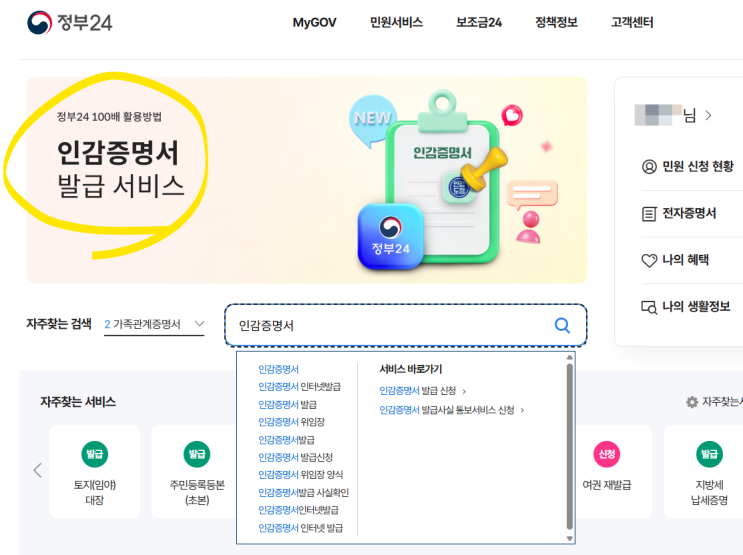Click the 신청 badge for 여권 재발급

tap(607, 454)
